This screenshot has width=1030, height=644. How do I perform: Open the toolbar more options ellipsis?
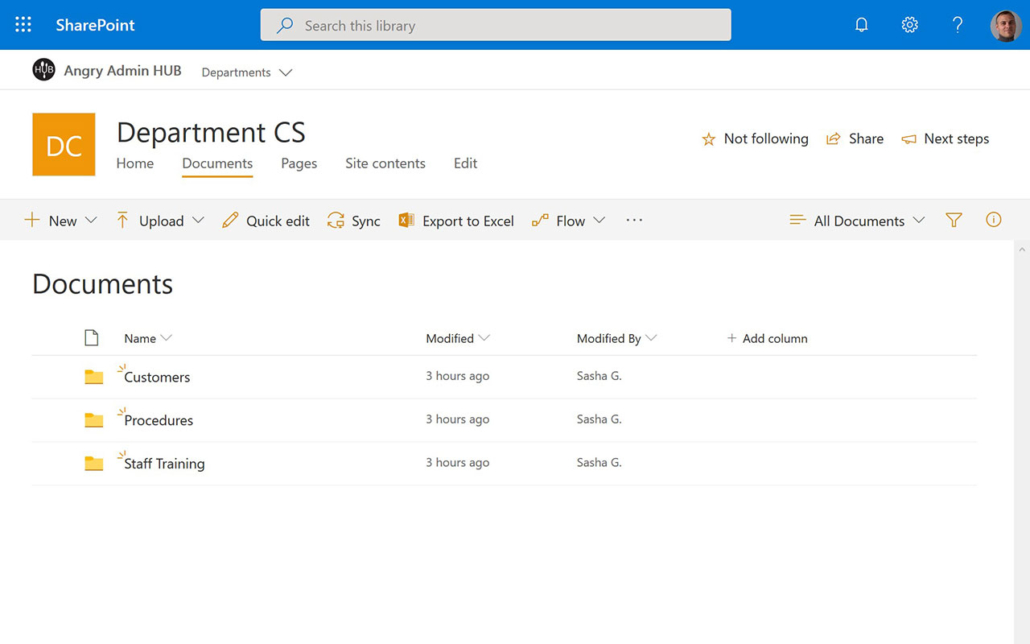click(635, 220)
